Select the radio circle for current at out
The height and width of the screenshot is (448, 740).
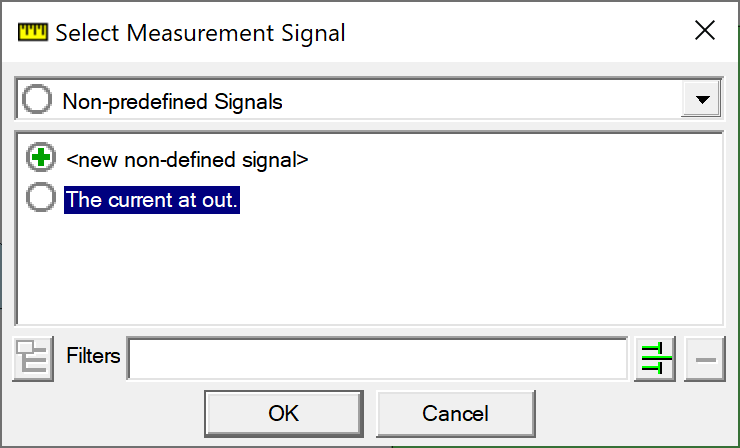[x=41, y=199]
